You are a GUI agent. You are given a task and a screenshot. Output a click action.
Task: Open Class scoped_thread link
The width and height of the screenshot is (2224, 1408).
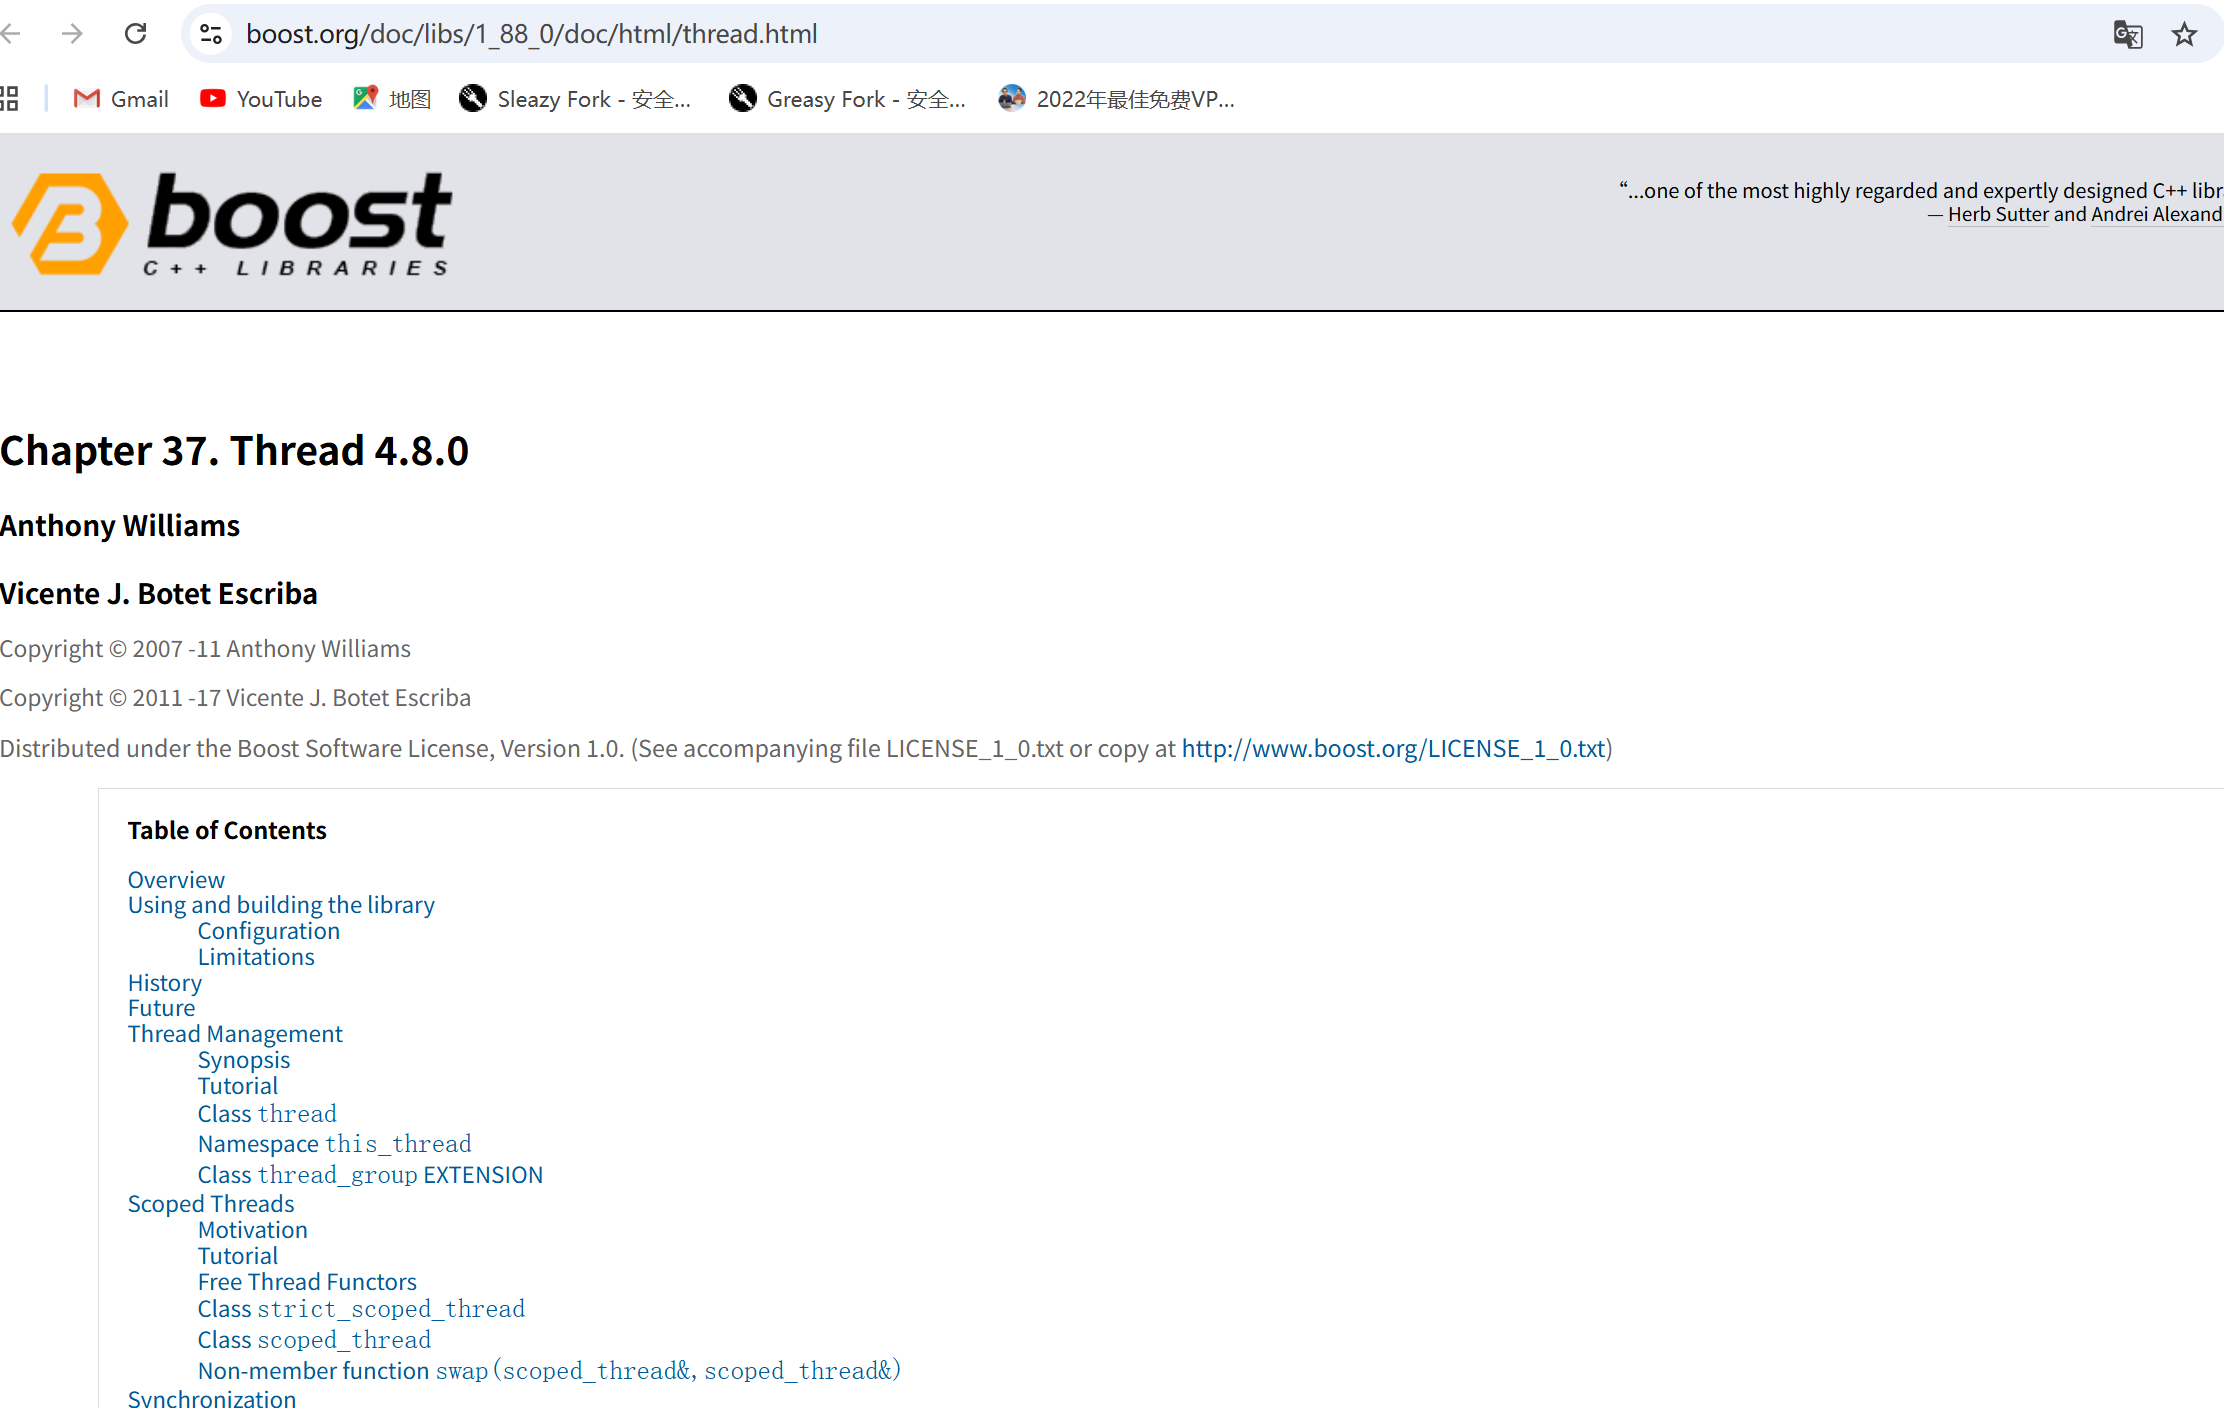(x=314, y=1340)
